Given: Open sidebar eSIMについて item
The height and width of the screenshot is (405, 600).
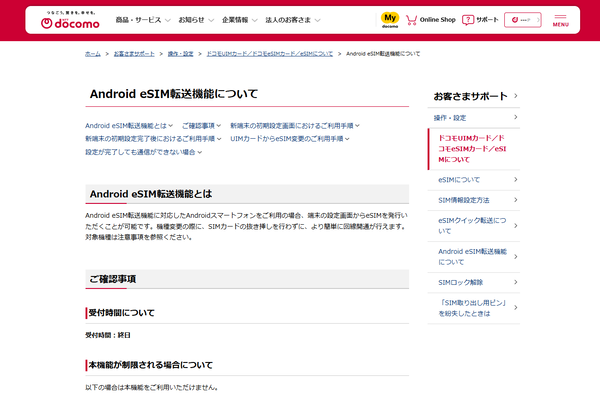Looking at the screenshot, I should (474, 180).
